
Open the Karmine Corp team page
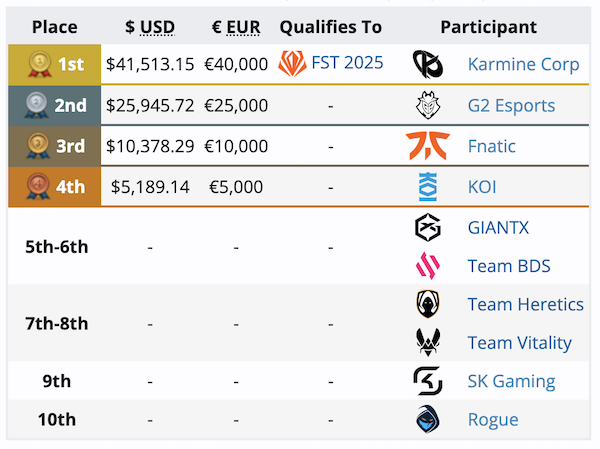(523, 65)
